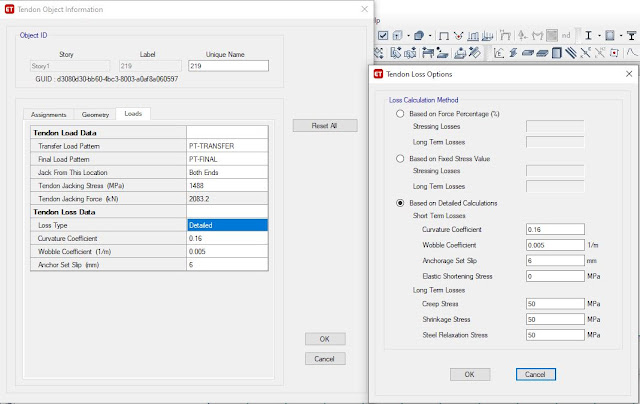Open dropdown arrow beside the 3D object icon

(x=430, y=36)
